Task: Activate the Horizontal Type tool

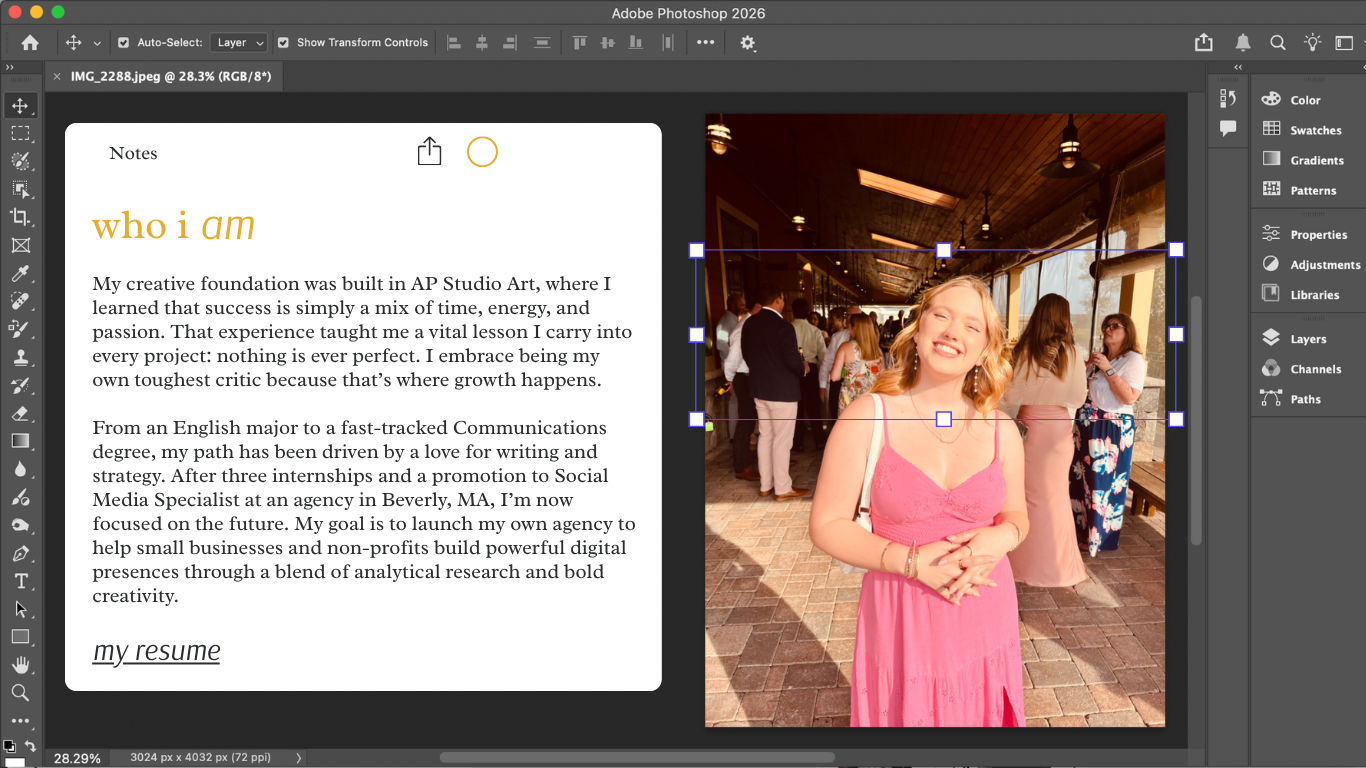Action: [20, 581]
